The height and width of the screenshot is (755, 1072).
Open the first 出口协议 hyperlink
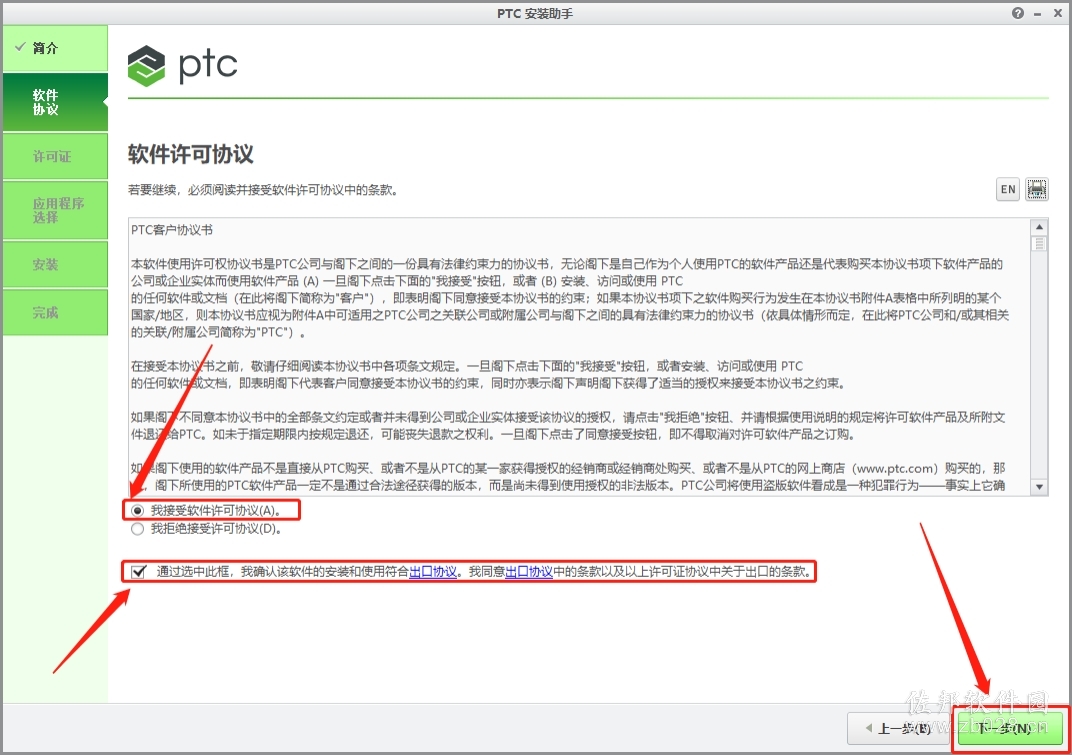click(x=433, y=572)
